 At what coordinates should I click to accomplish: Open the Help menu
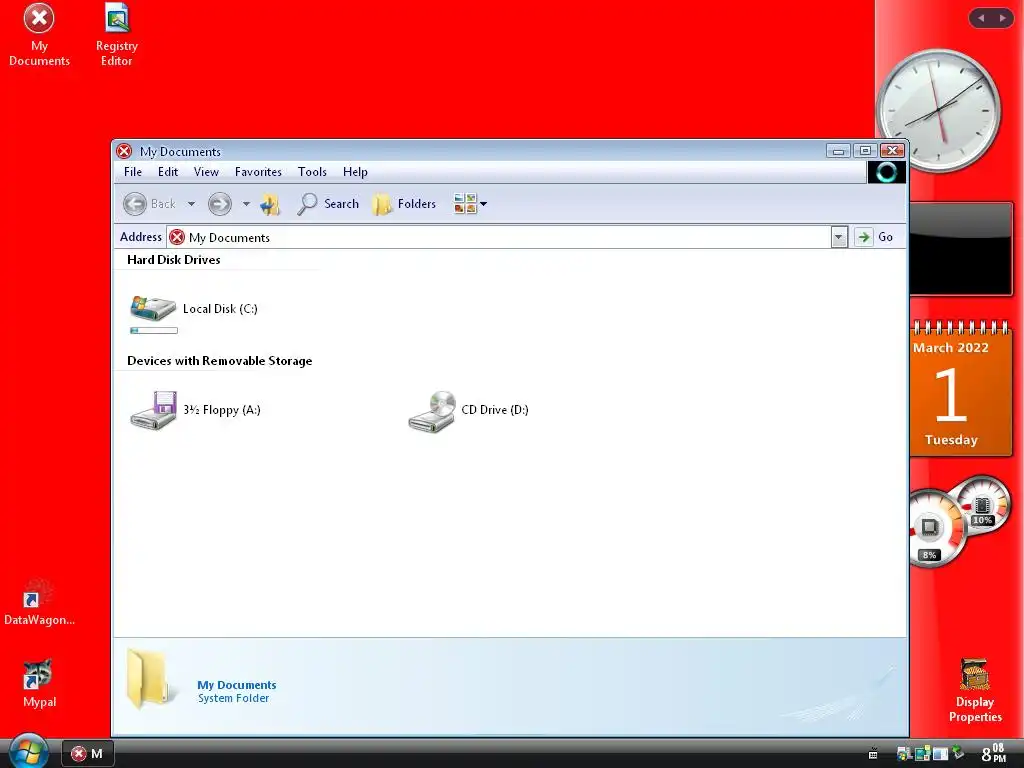point(355,172)
